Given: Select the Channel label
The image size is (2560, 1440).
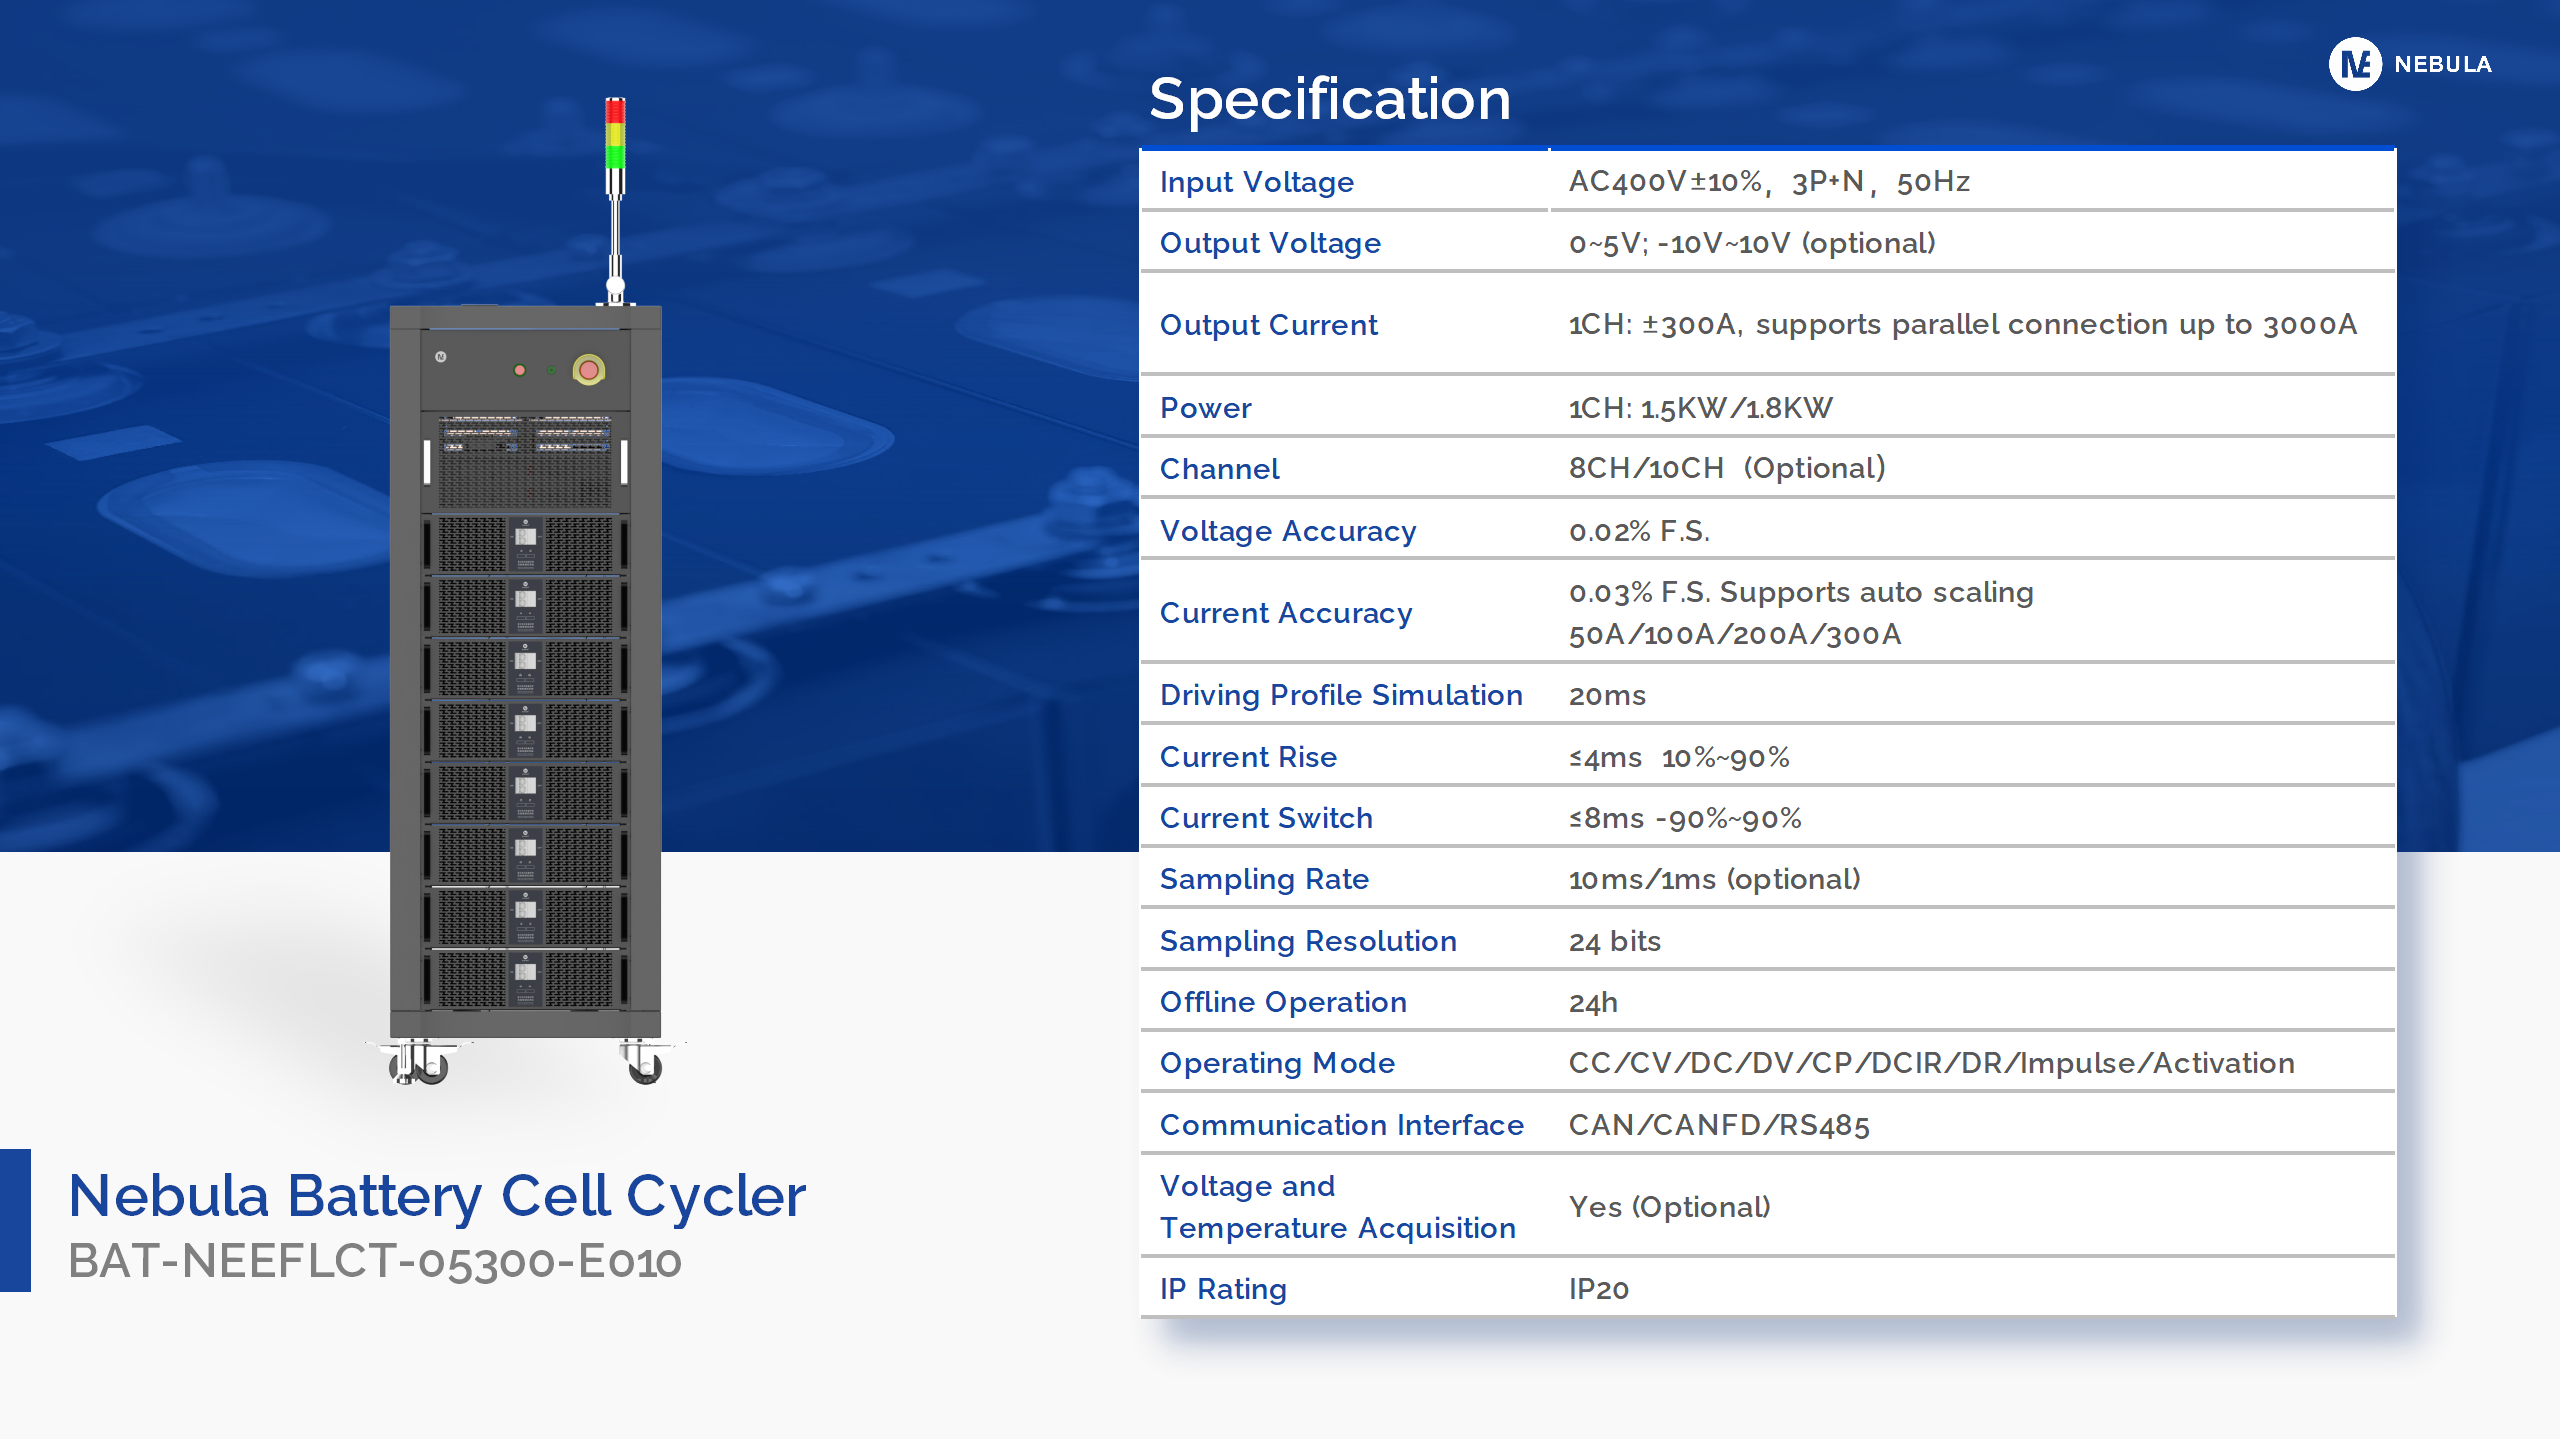Looking at the screenshot, I should (1219, 469).
